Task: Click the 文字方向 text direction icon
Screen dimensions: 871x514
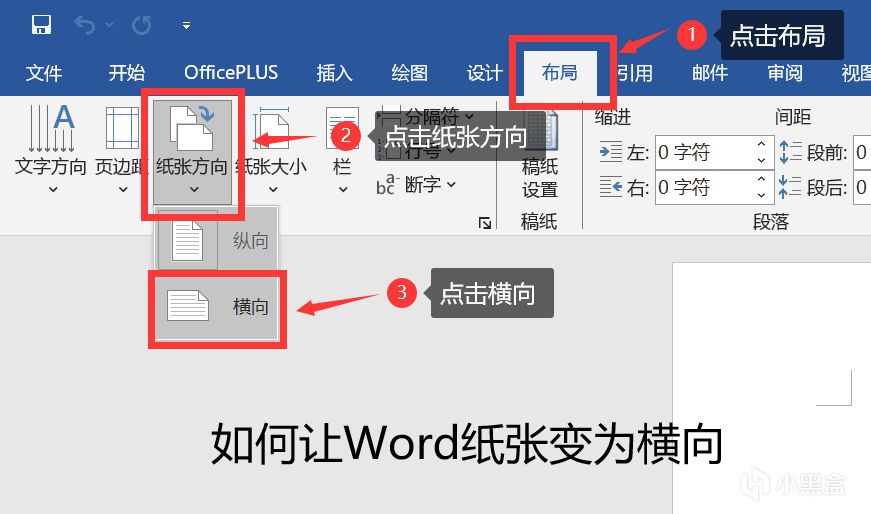Action: coord(51,128)
